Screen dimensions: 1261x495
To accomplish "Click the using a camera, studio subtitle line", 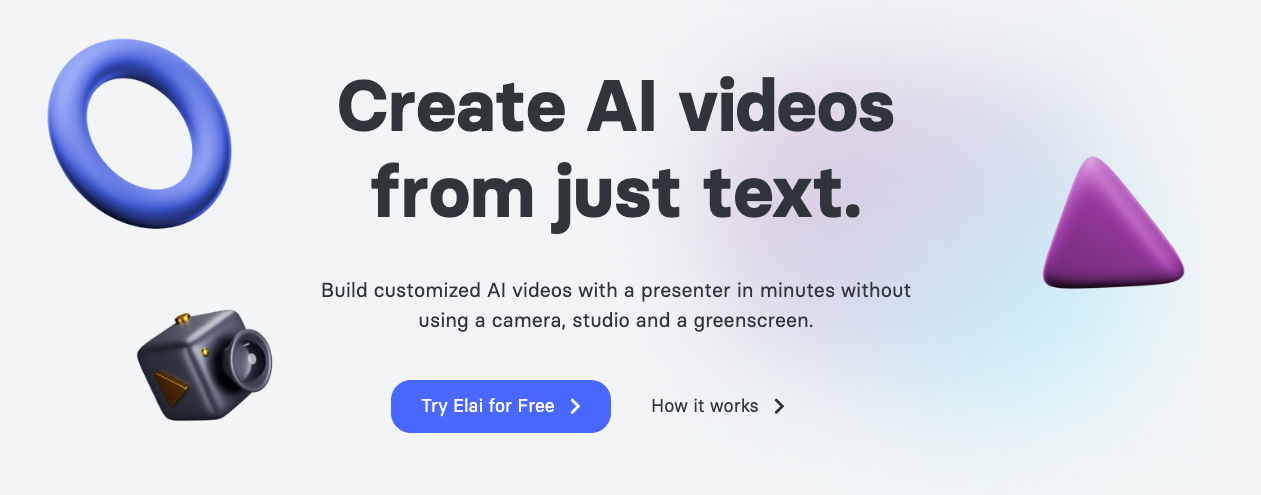I will pyautogui.click(x=616, y=322).
